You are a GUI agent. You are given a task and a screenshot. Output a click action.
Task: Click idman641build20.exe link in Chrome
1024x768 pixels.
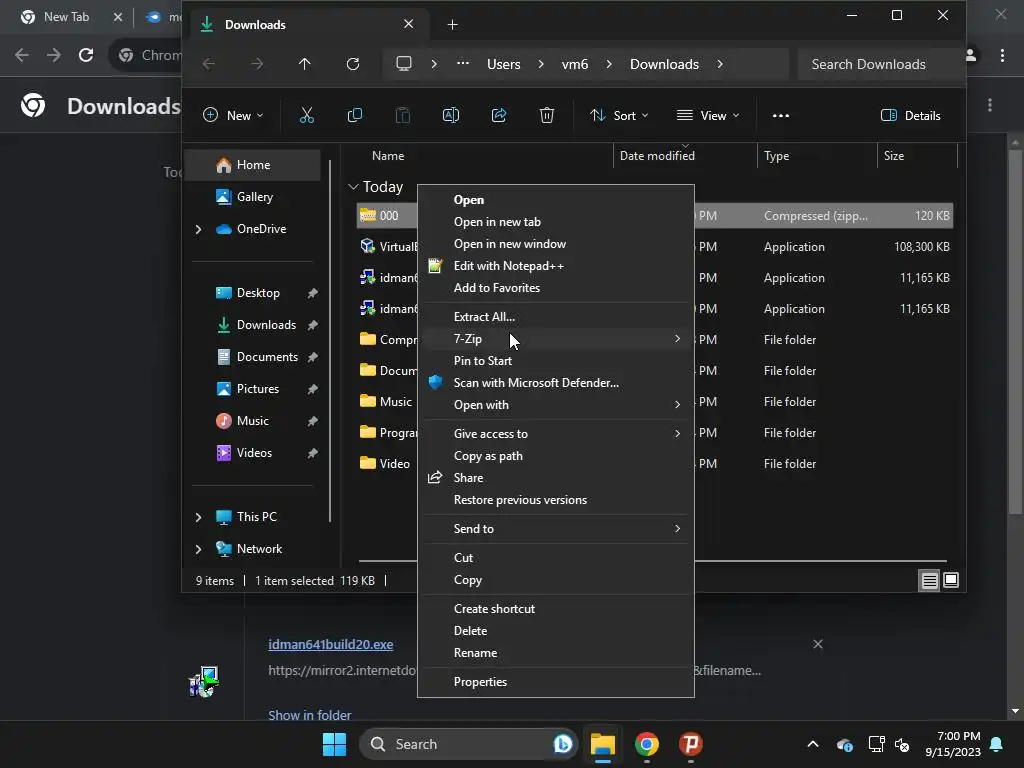coord(330,644)
